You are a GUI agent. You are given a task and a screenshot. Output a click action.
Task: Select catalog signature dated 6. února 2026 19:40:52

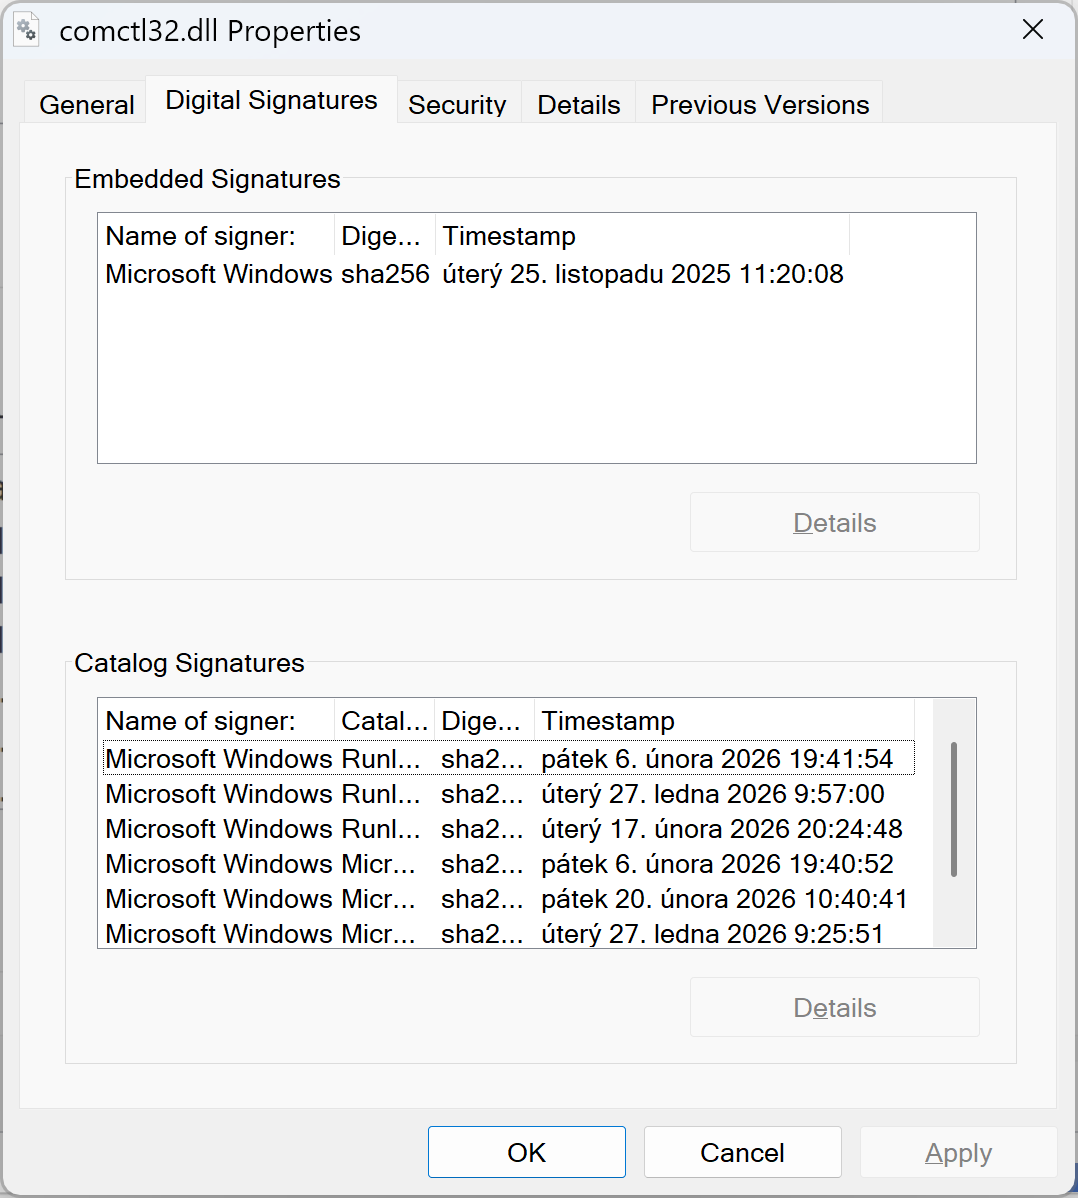pyautogui.click(x=509, y=863)
